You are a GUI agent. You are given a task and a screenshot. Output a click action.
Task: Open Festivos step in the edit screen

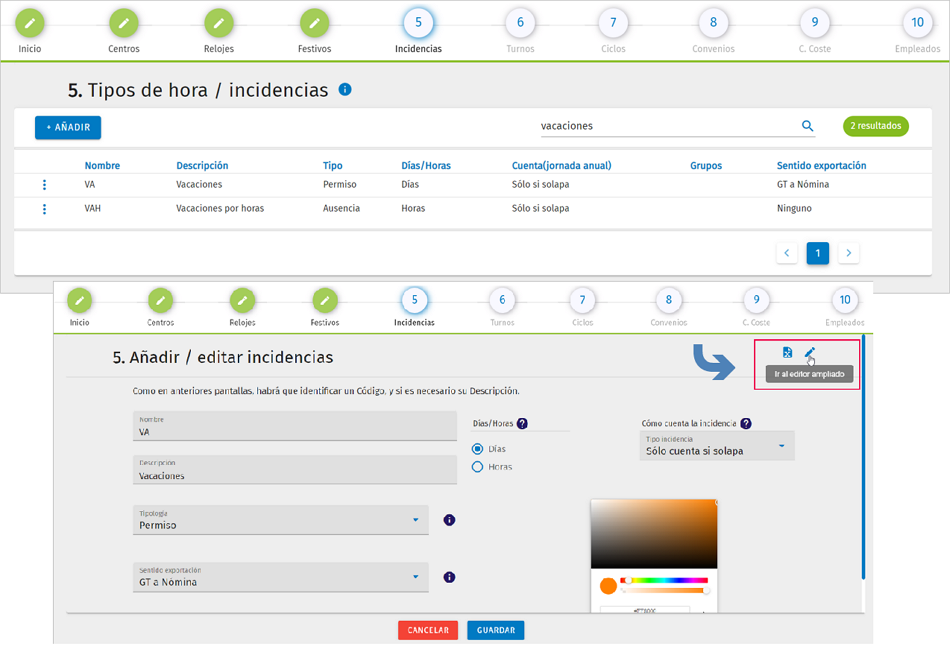click(x=325, y=301)
